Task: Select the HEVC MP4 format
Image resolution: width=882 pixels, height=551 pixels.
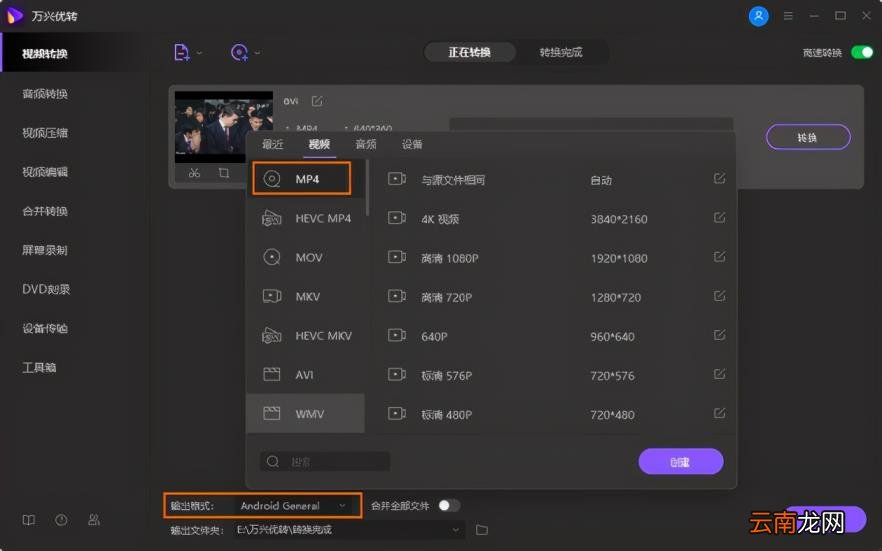Action: click(306, 218)
